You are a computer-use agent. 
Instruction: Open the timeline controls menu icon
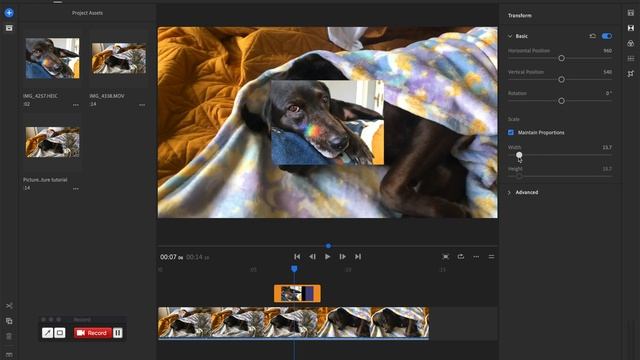(x=491, y=257)
